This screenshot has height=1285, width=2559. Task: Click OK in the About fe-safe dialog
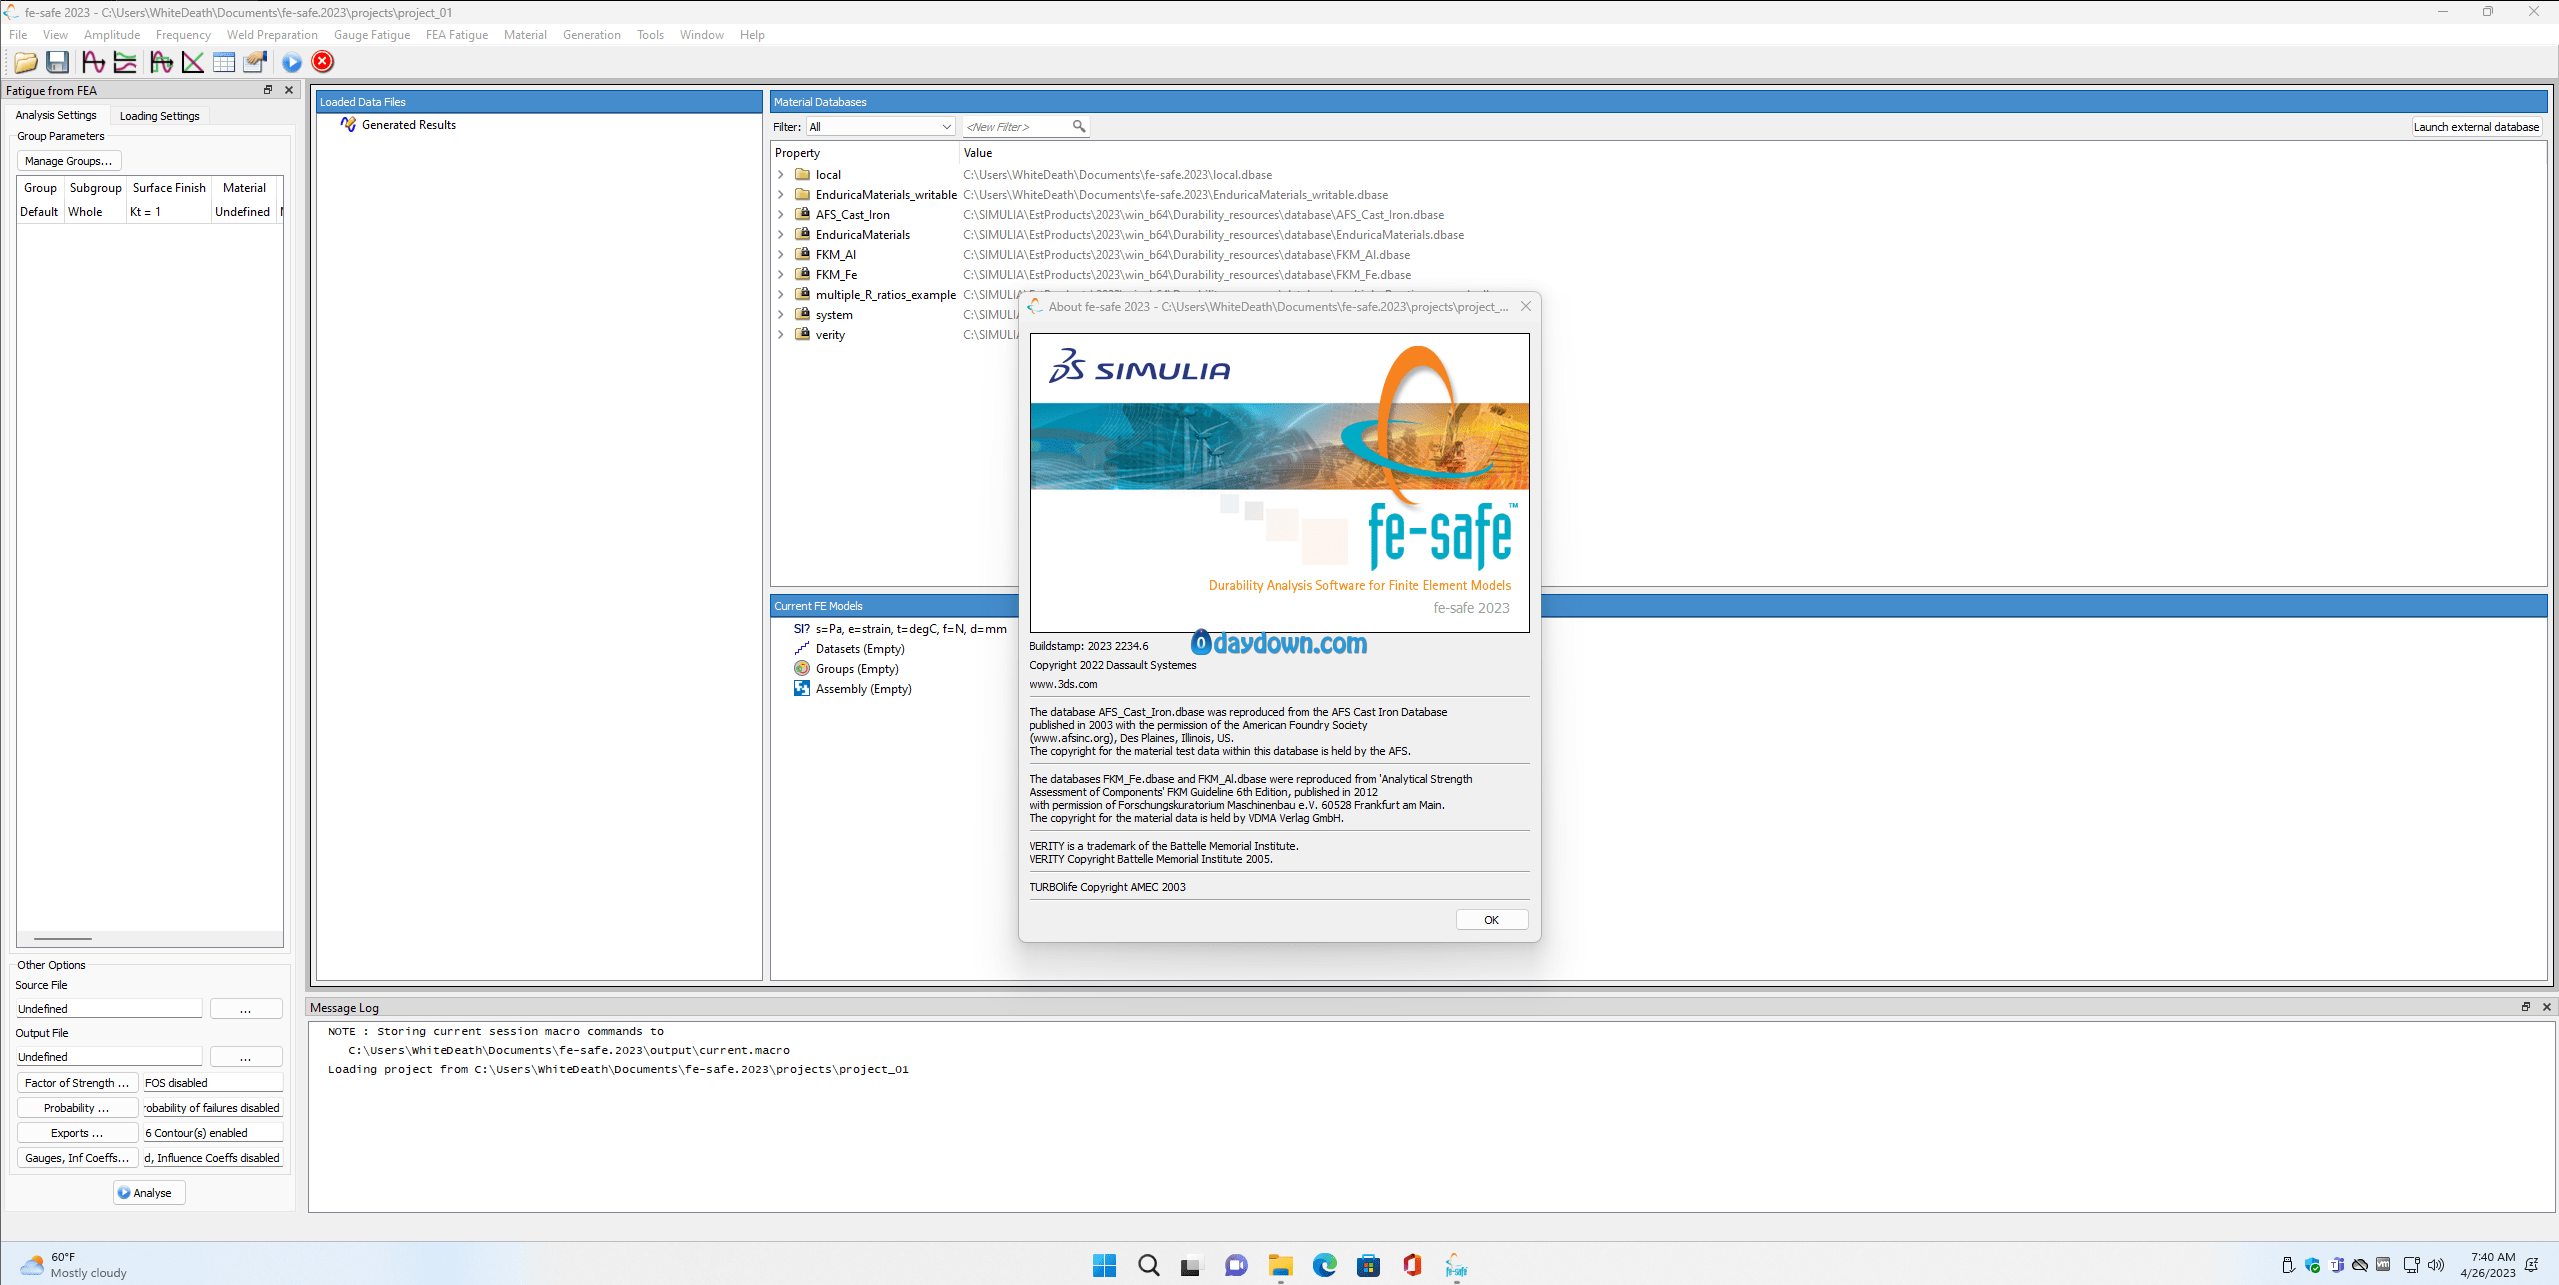[1491, 920]
